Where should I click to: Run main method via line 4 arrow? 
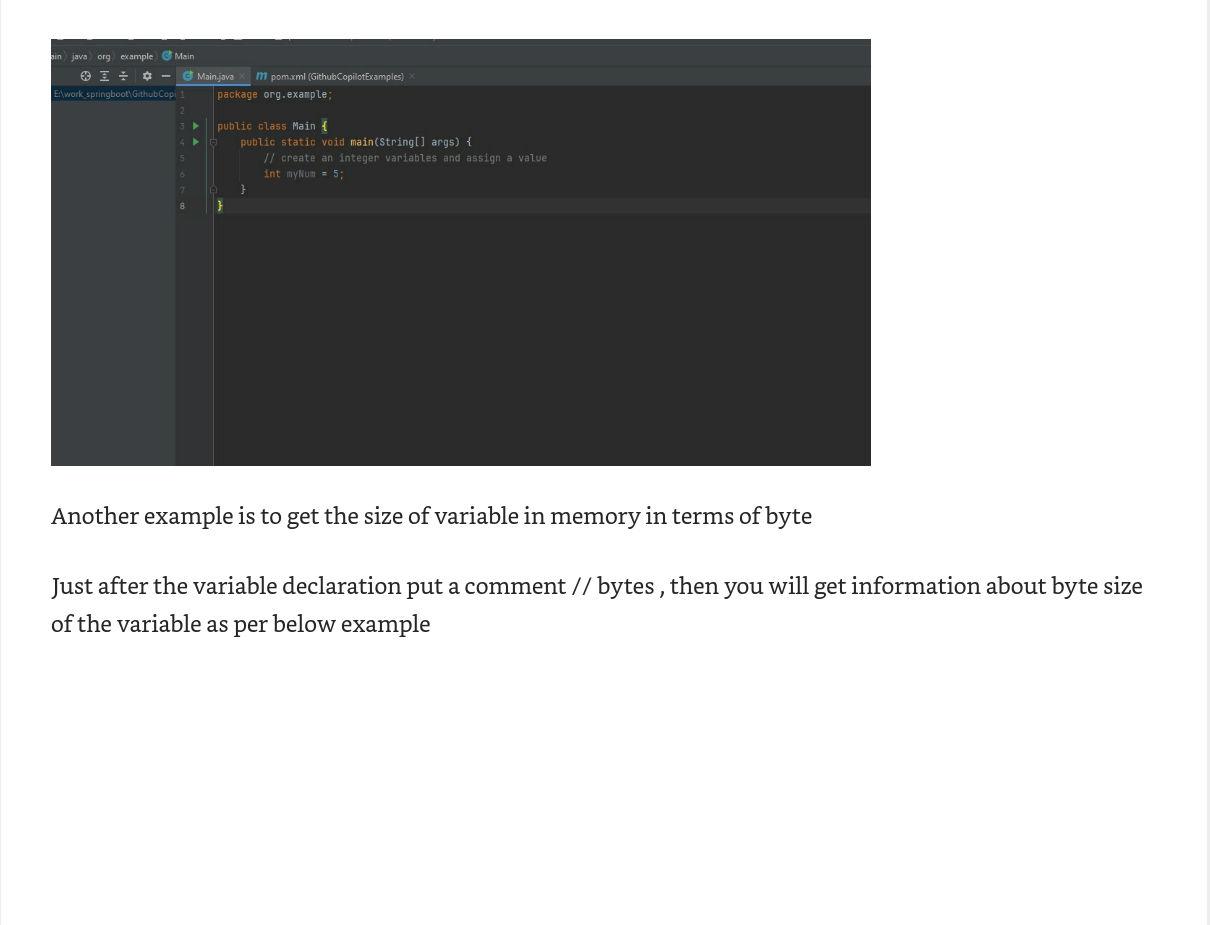pos(196,142)
